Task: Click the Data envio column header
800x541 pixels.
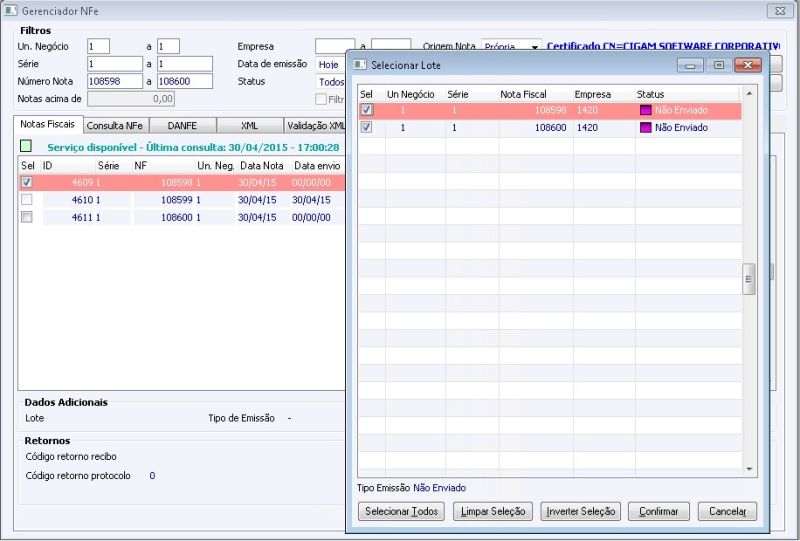Action: [317, 165]
